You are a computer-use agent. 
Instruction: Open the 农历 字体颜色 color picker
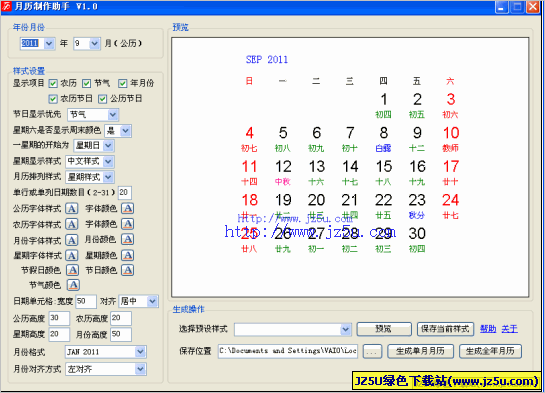pyautogui.click(x=128, y=224)
